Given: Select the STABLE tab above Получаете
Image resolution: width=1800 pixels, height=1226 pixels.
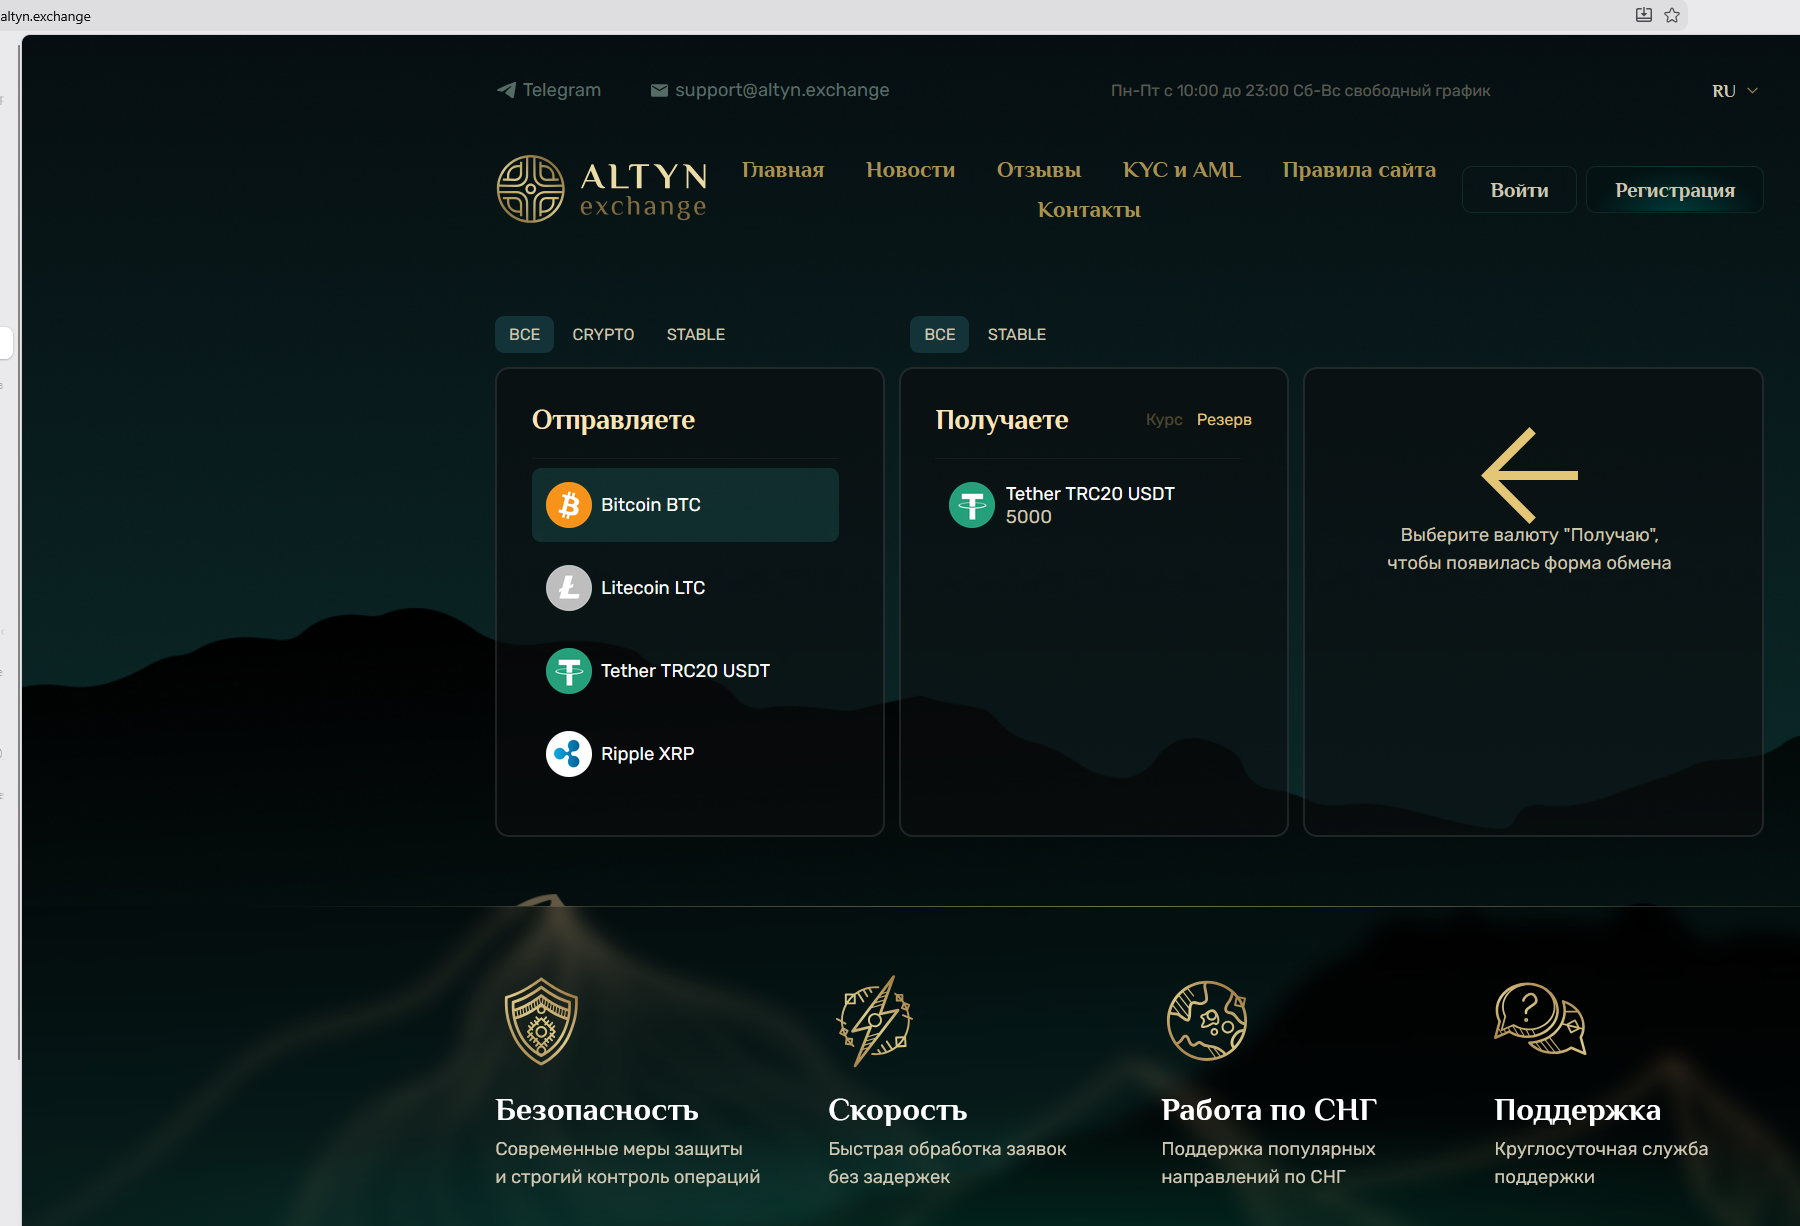Looking at the screenshot, I should click(1017, 335).
